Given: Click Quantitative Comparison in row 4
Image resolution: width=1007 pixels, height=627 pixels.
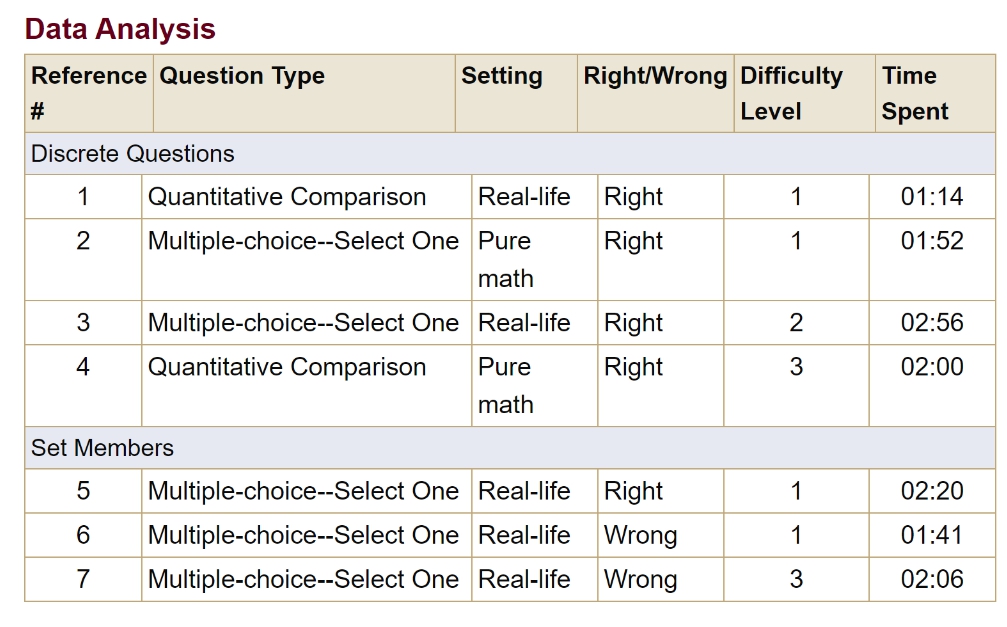Looking at the screenshot, I should point(287,367).
